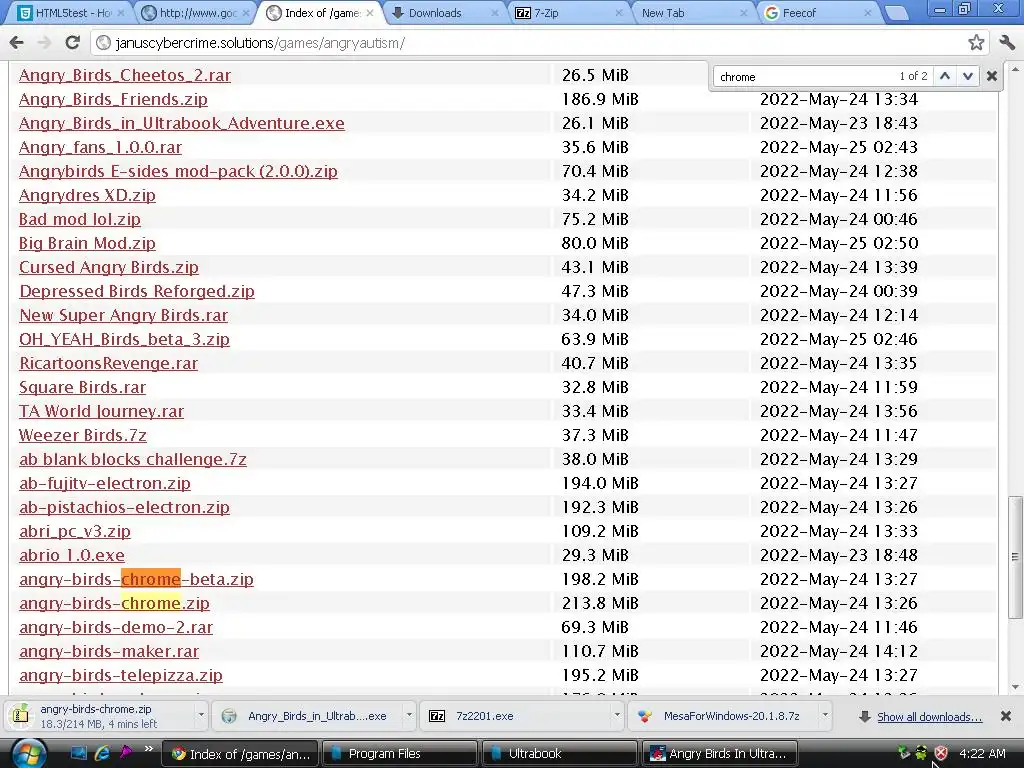Image resolution: width=1024 pixels, height=768 pixels.
Task: Download angry-birds-telepizza.zip
Action: [121, 676]
